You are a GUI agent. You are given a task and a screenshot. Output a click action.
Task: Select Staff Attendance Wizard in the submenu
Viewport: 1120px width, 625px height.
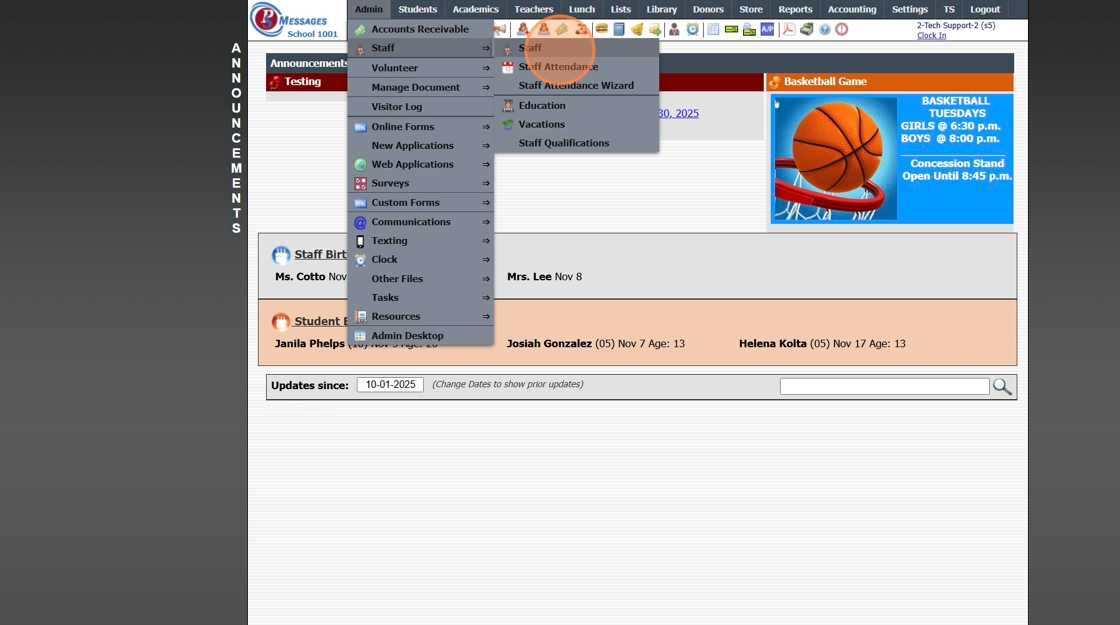[x=576, y=86]
